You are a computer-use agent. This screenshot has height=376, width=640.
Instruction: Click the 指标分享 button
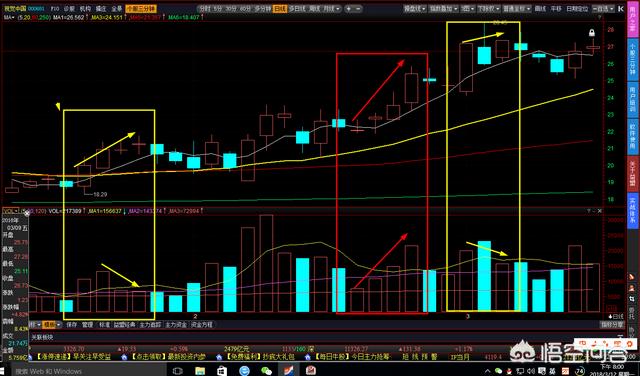point(612,325)
